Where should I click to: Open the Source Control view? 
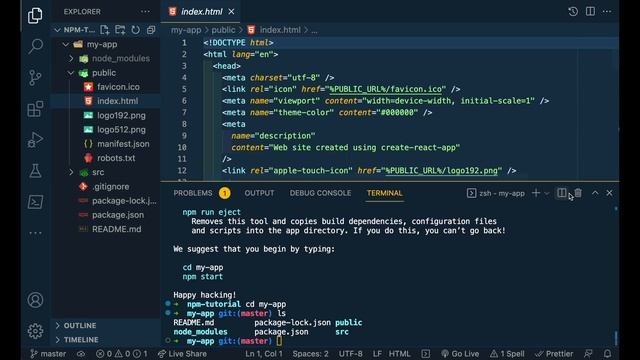coord(35,78)
